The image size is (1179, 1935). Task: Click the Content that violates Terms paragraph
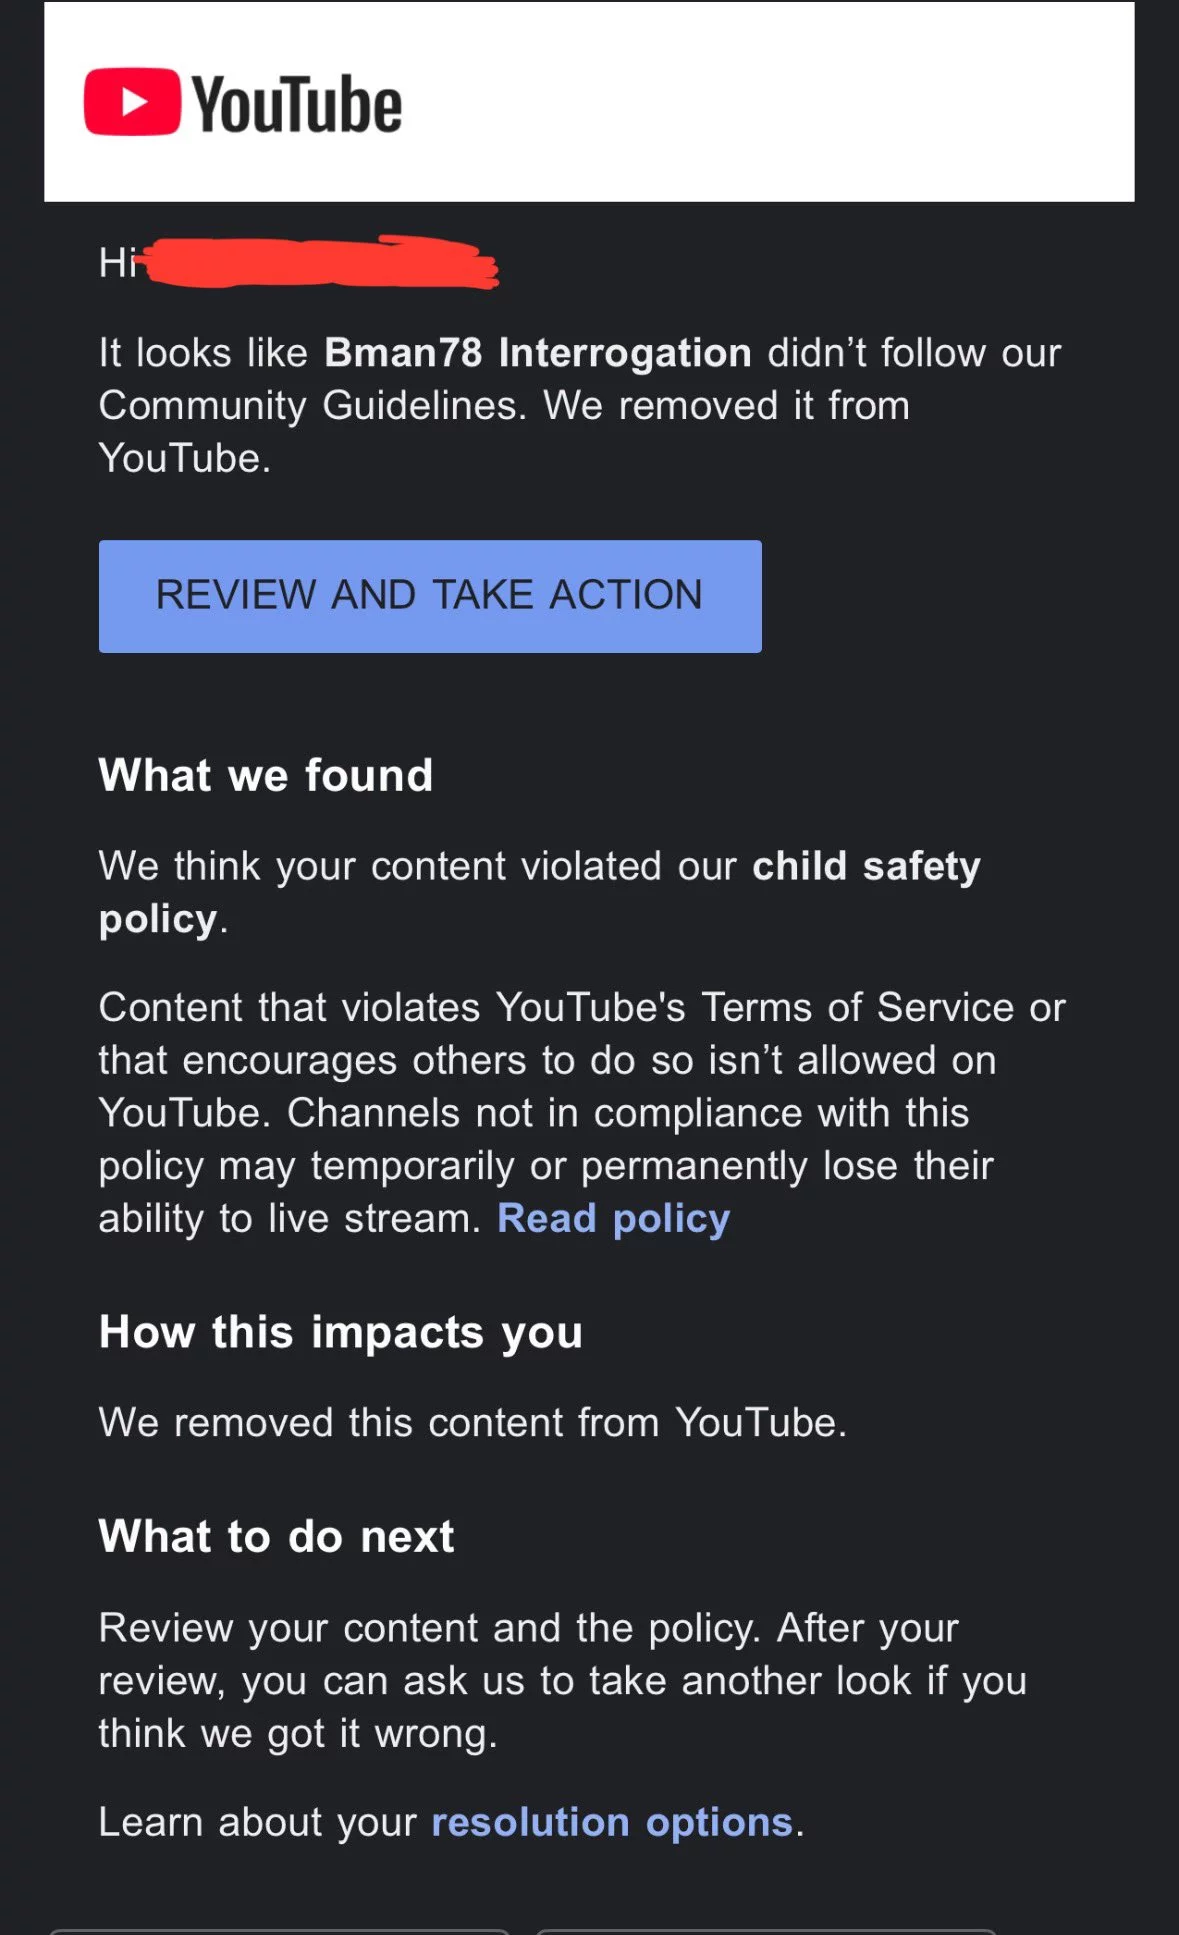[x=582, y=1113]
